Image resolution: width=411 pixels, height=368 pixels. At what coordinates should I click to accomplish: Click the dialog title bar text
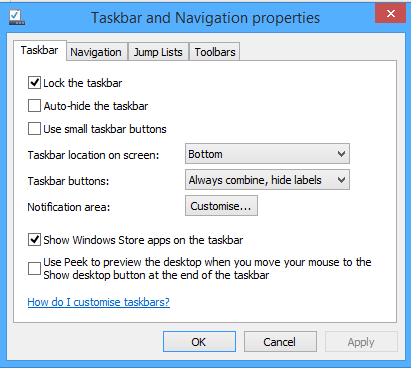point(206,18)
